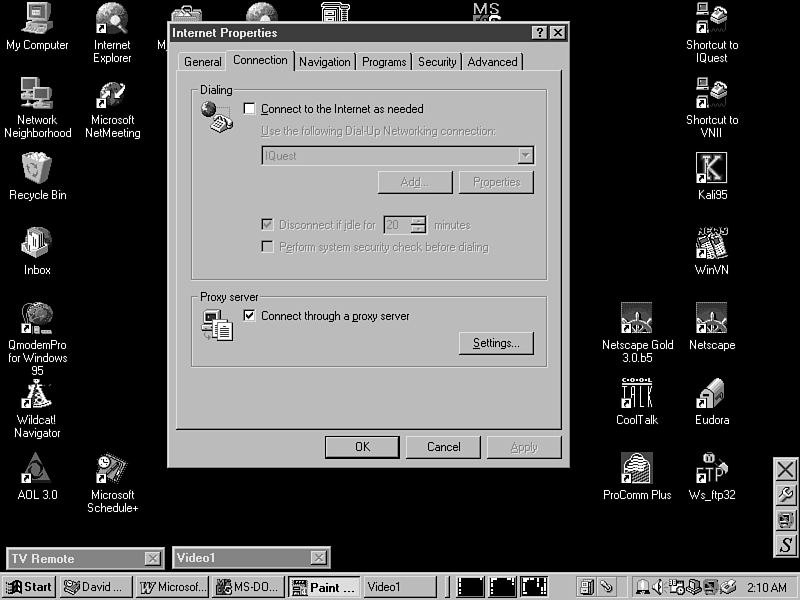Switch to the David taskbar window

coord(96,587)
